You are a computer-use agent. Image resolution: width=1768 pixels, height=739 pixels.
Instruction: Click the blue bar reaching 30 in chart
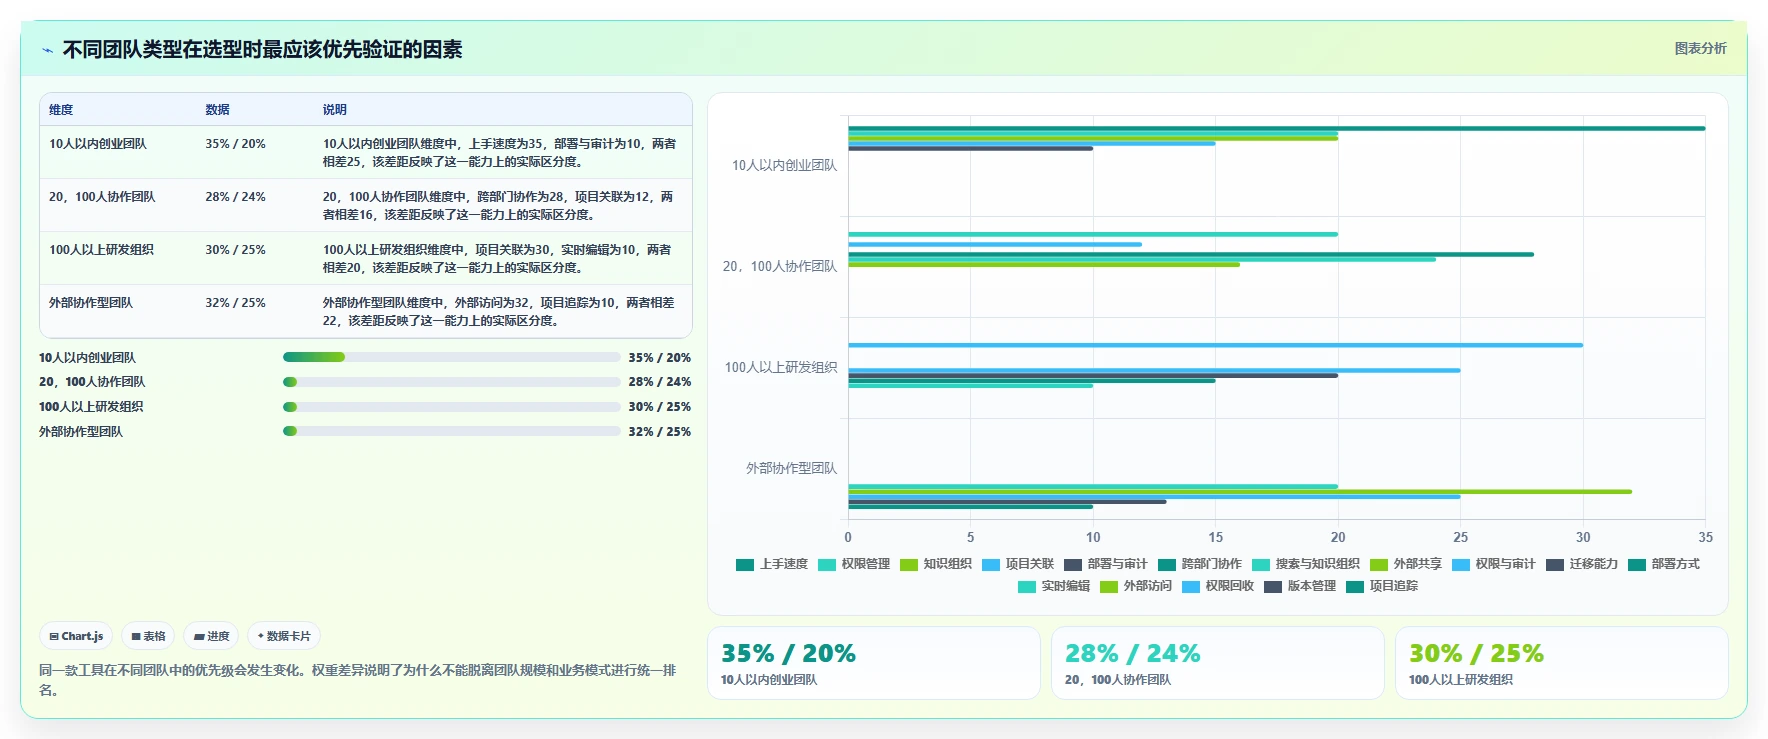tap(1215, 345)
